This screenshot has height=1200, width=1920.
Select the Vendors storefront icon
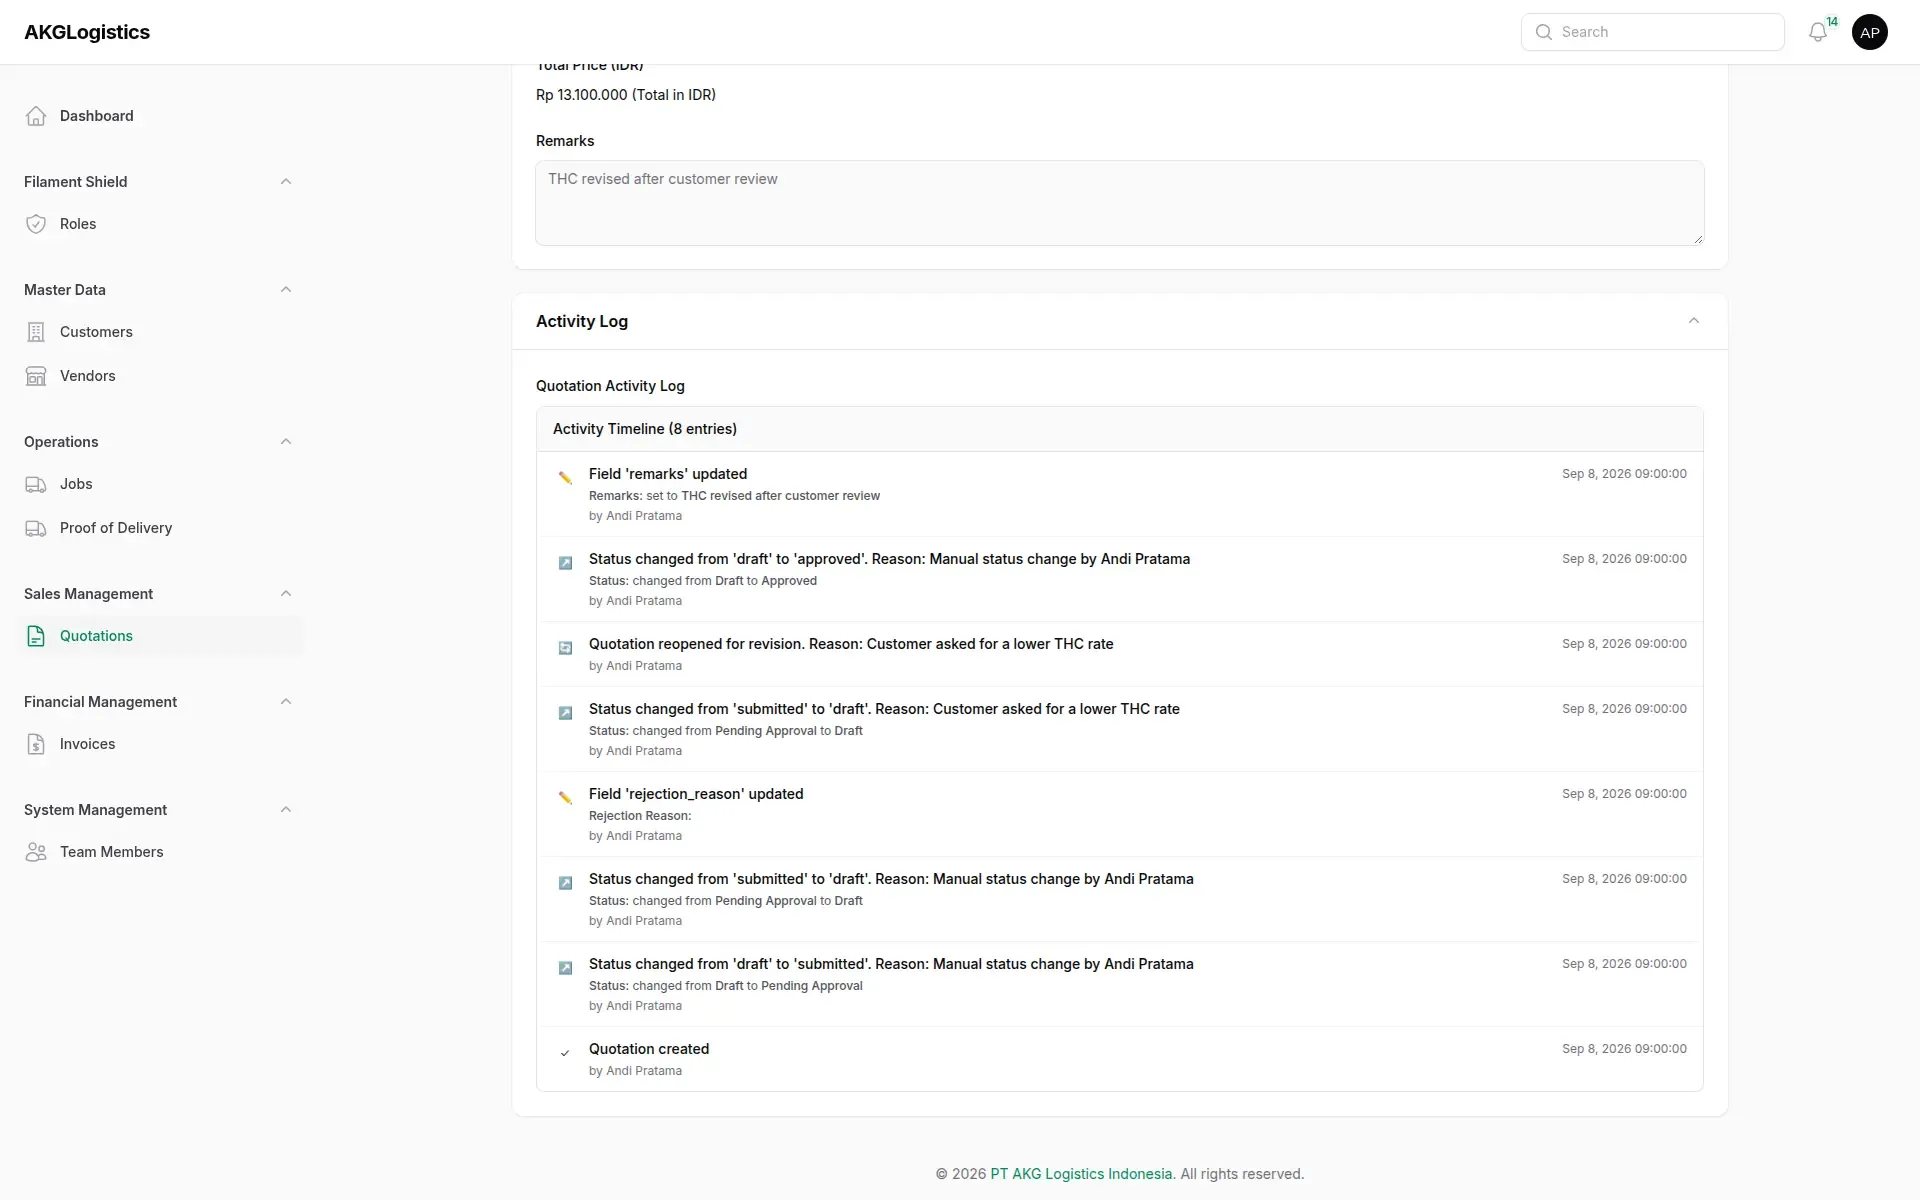[36, 376]
